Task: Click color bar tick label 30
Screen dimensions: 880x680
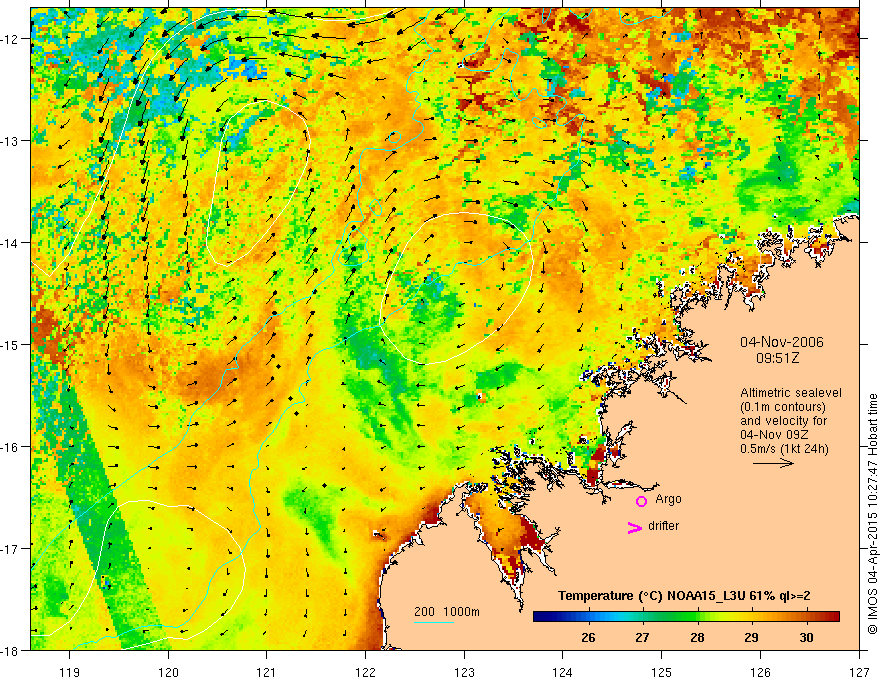Action: click(x=806, y=638)
